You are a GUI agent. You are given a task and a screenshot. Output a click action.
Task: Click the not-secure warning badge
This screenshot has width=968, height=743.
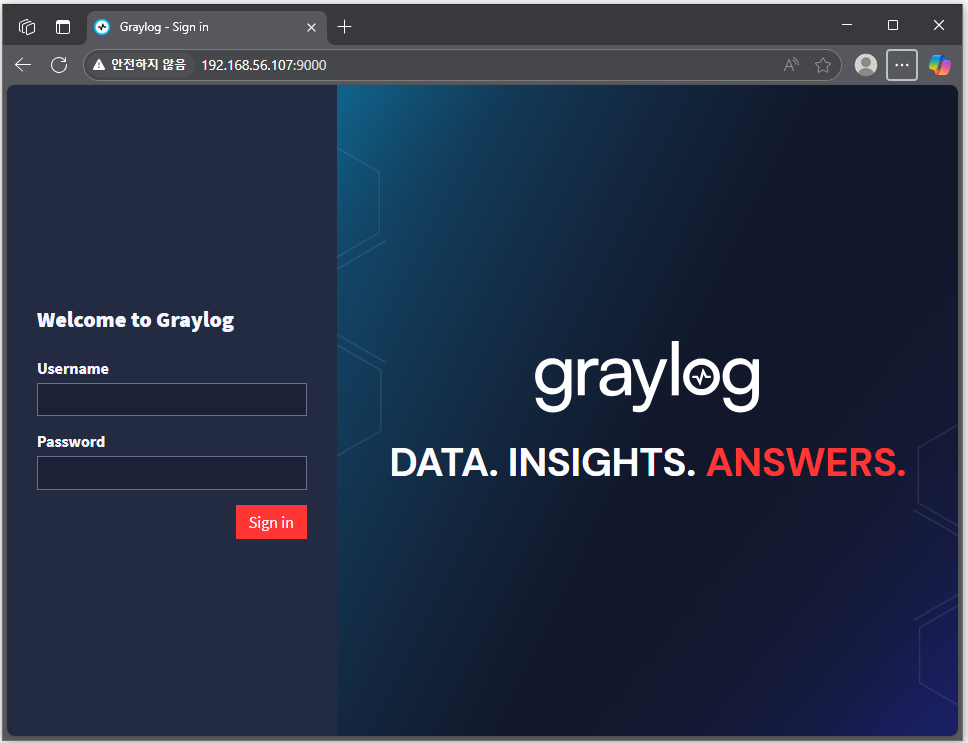click(x=140, y=65)
